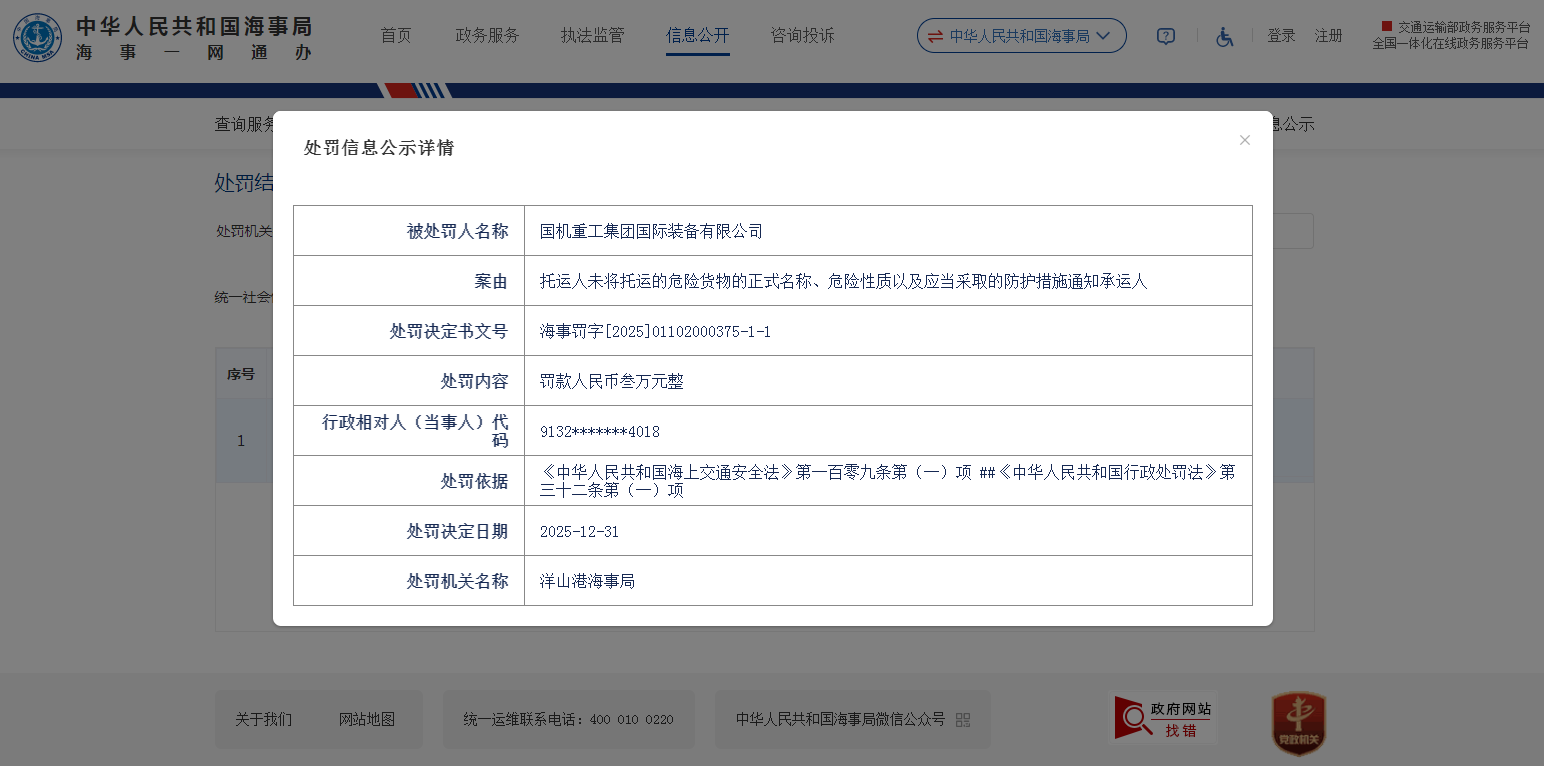1544x766 pixels.
Task: Open the 政务服务 menu
Action: point(487,36)
